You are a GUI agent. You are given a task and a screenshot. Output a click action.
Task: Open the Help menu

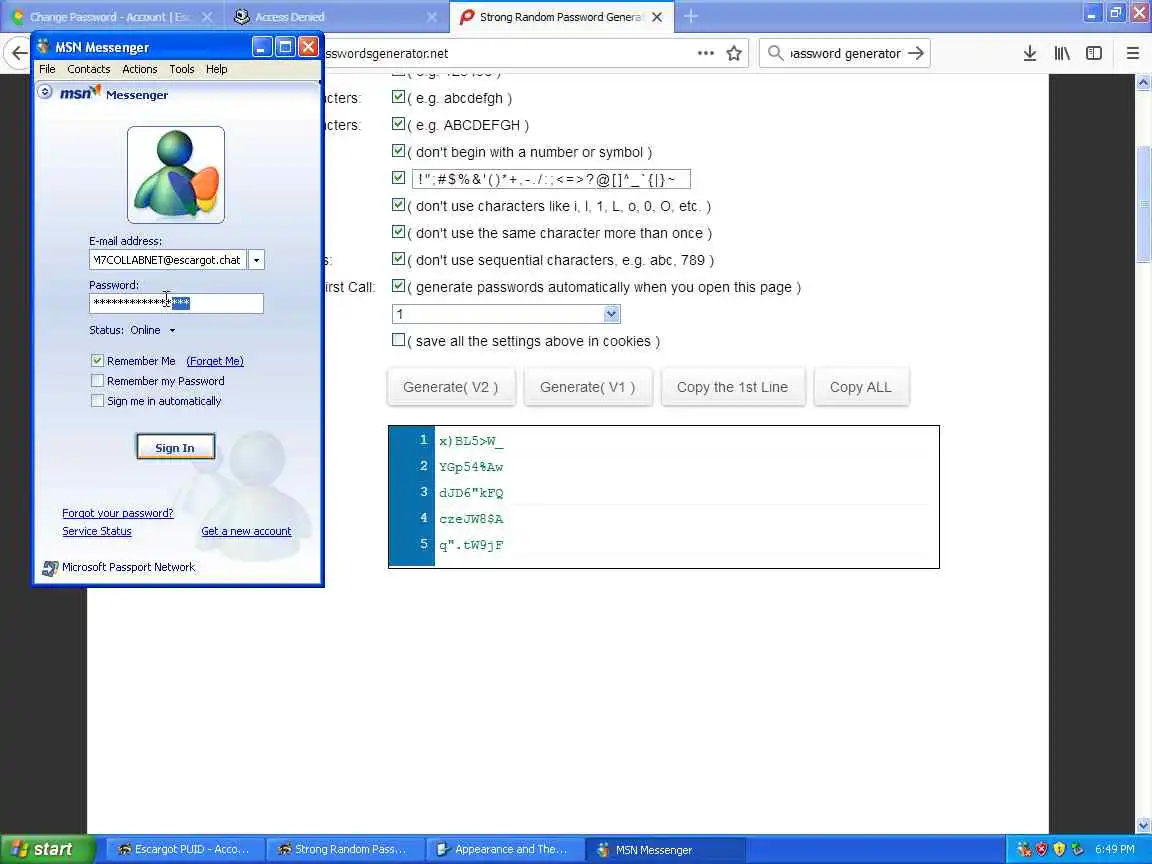point(216,69)
